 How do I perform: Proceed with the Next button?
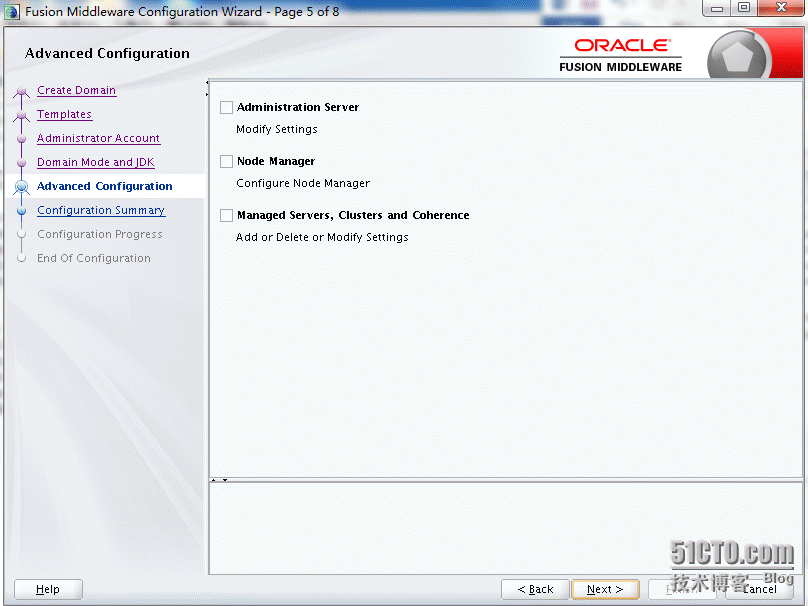605,589
